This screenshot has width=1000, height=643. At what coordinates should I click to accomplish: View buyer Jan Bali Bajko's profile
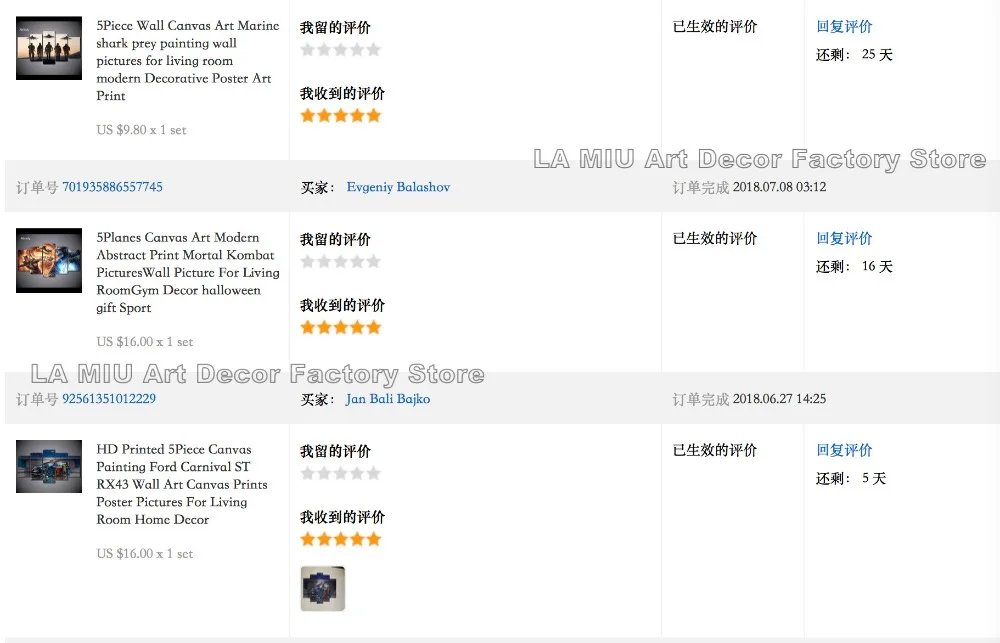point(388,399)
